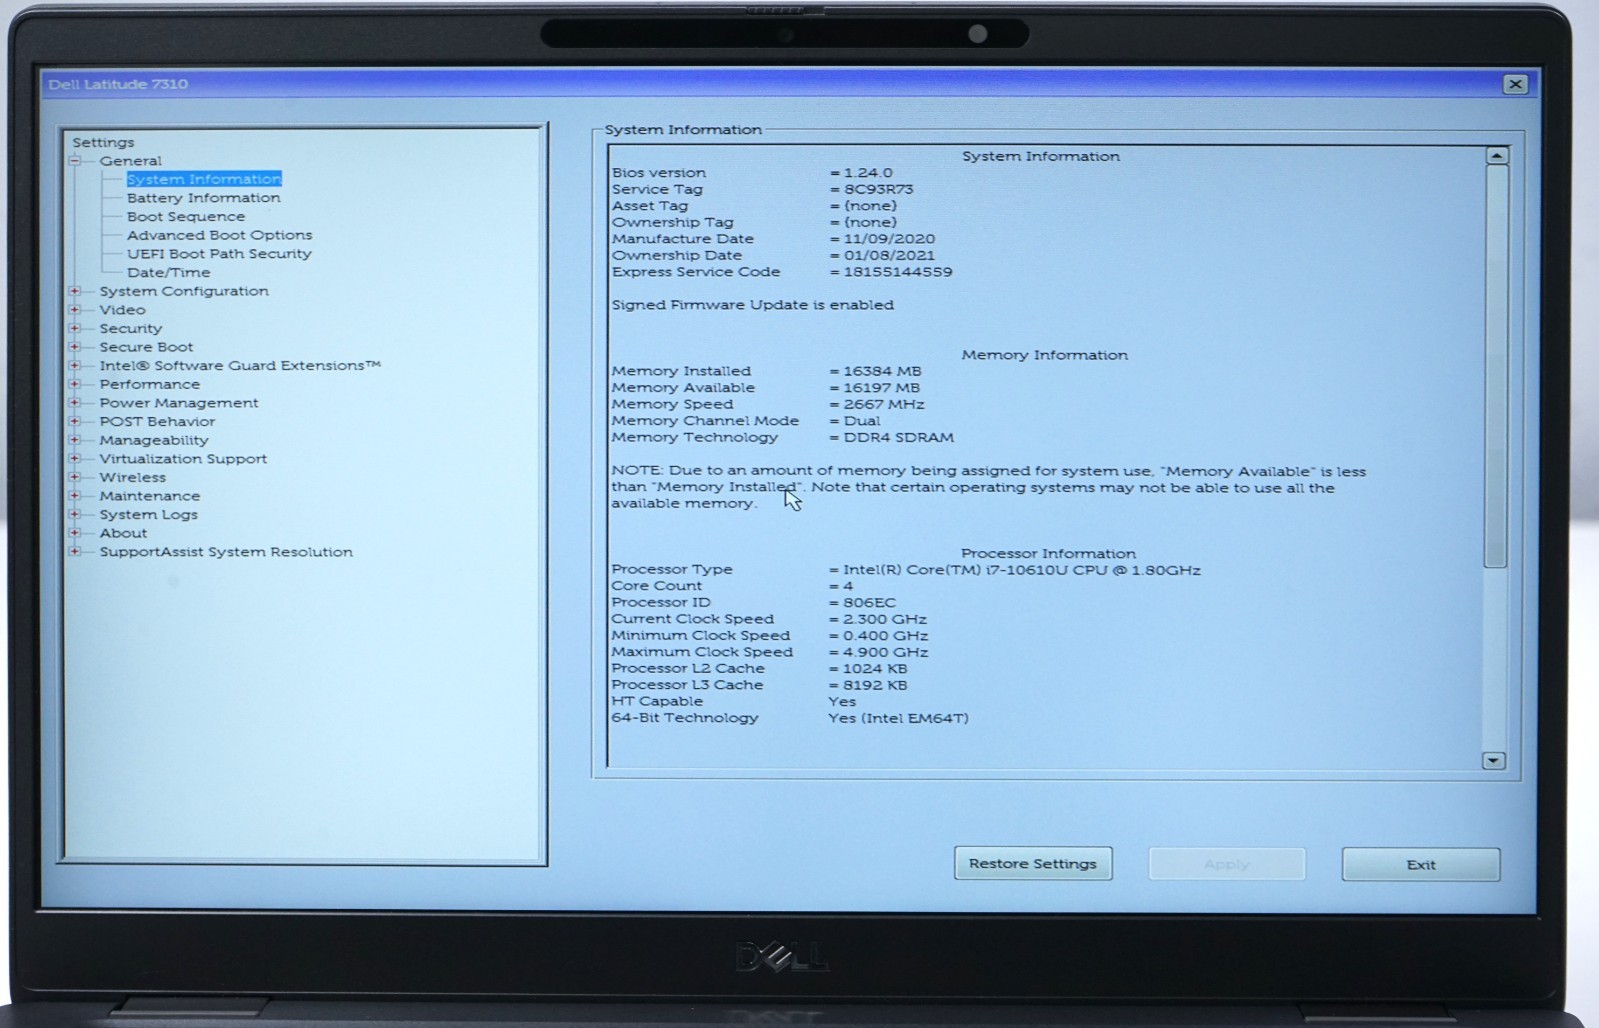This screenshot has width=1599, height=1028.
Task: Select the Manageability label
Action: pos(153,440)
